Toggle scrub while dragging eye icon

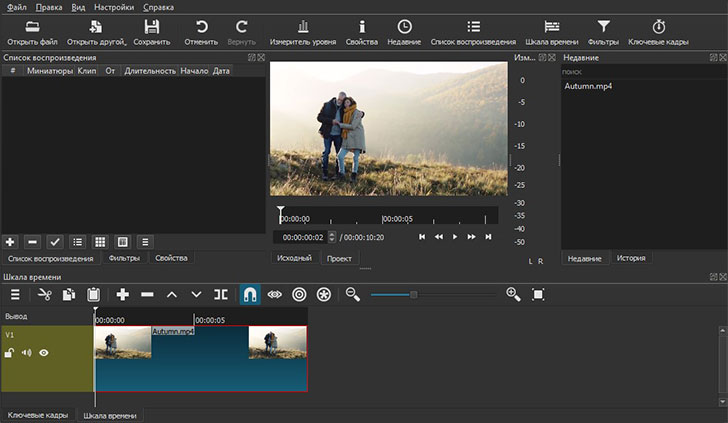275,294
